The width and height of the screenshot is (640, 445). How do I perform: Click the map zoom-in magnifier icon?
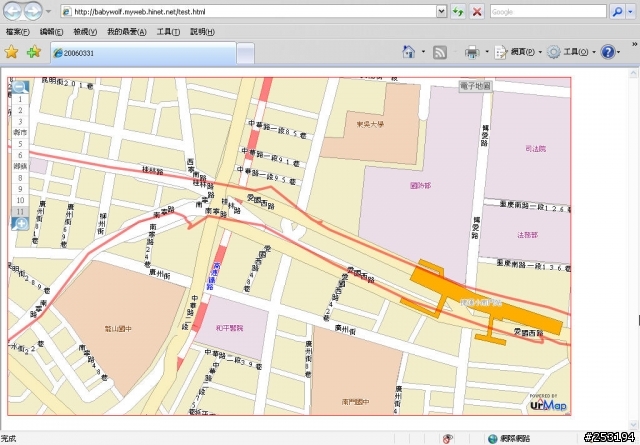tap(20, 224)
